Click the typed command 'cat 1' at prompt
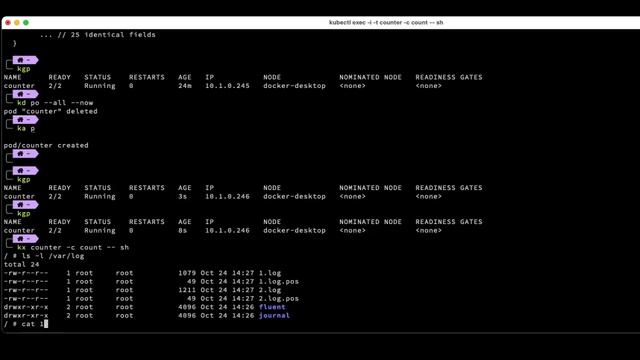640x360 pixels. point(33,324)
